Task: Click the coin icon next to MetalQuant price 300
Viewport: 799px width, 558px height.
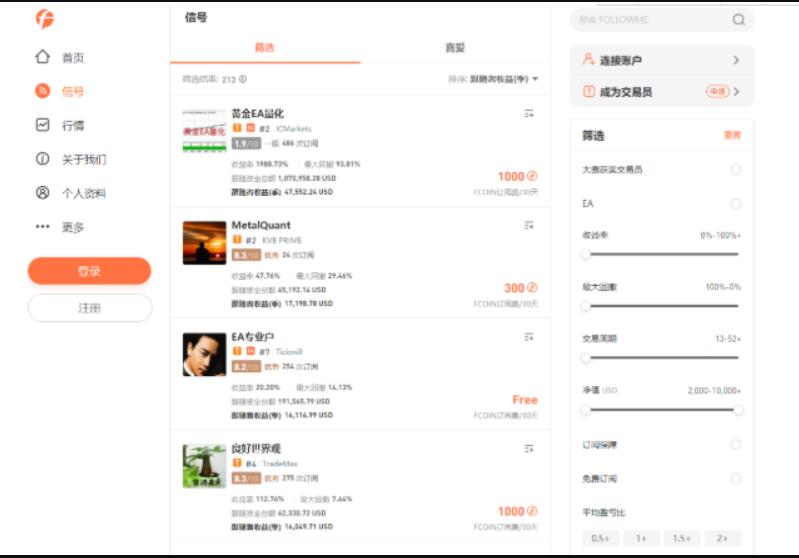Action: point(532,288)
